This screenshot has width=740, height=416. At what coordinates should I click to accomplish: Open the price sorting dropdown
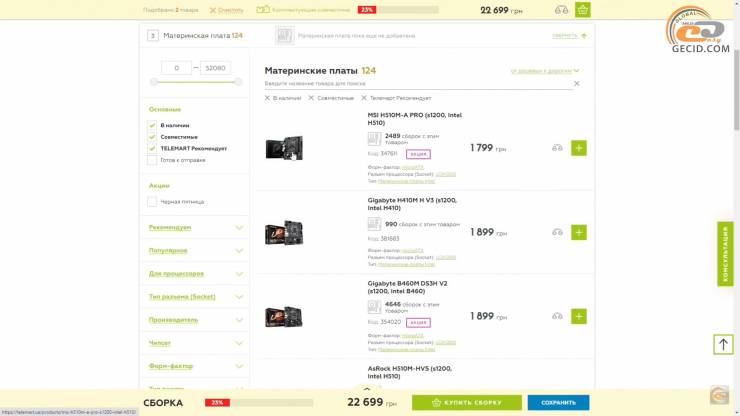click(545, 71)
